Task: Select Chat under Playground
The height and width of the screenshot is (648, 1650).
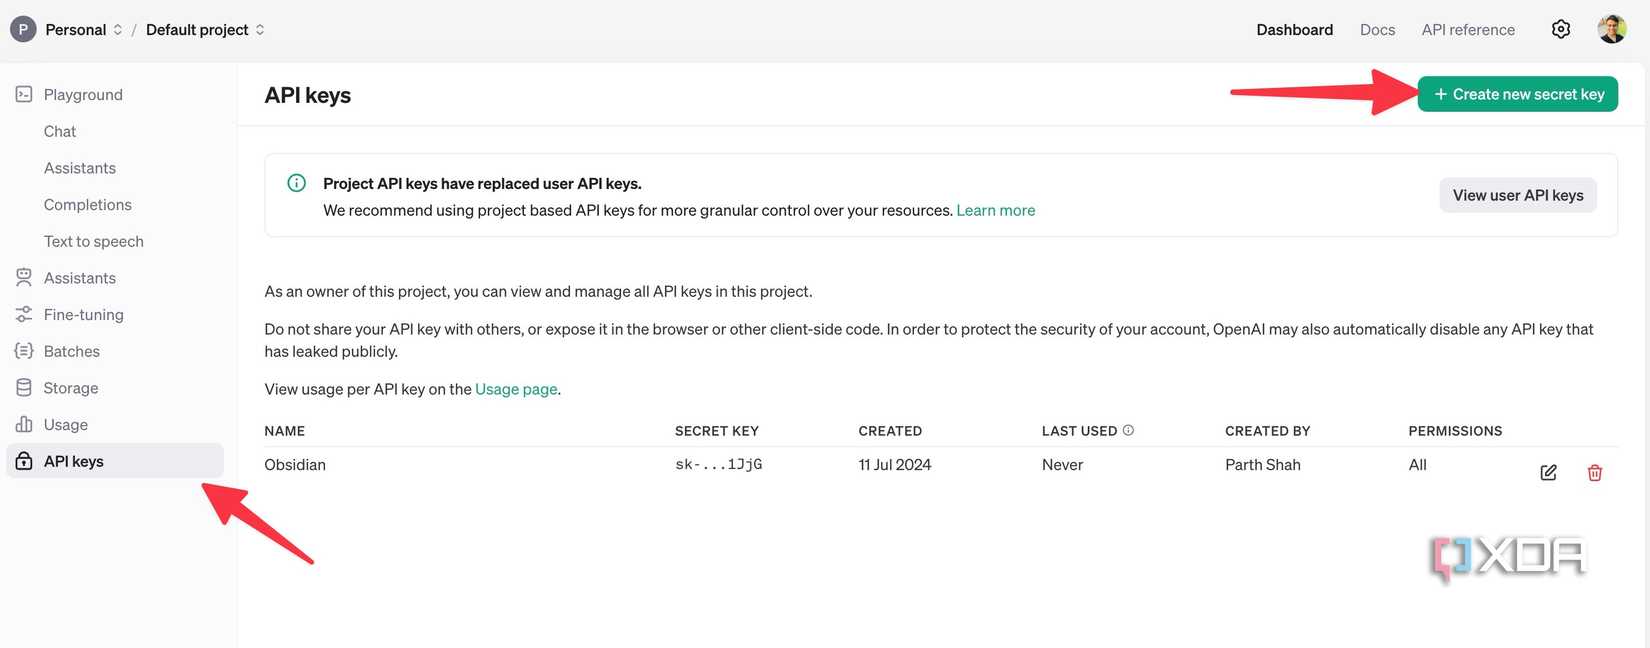Action: pos(60,131)
